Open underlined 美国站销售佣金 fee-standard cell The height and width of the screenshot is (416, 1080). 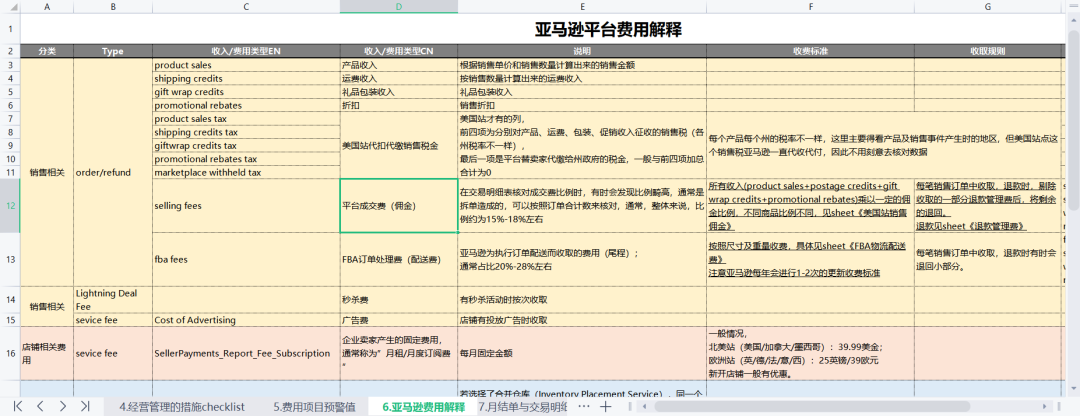click(811, 206)
